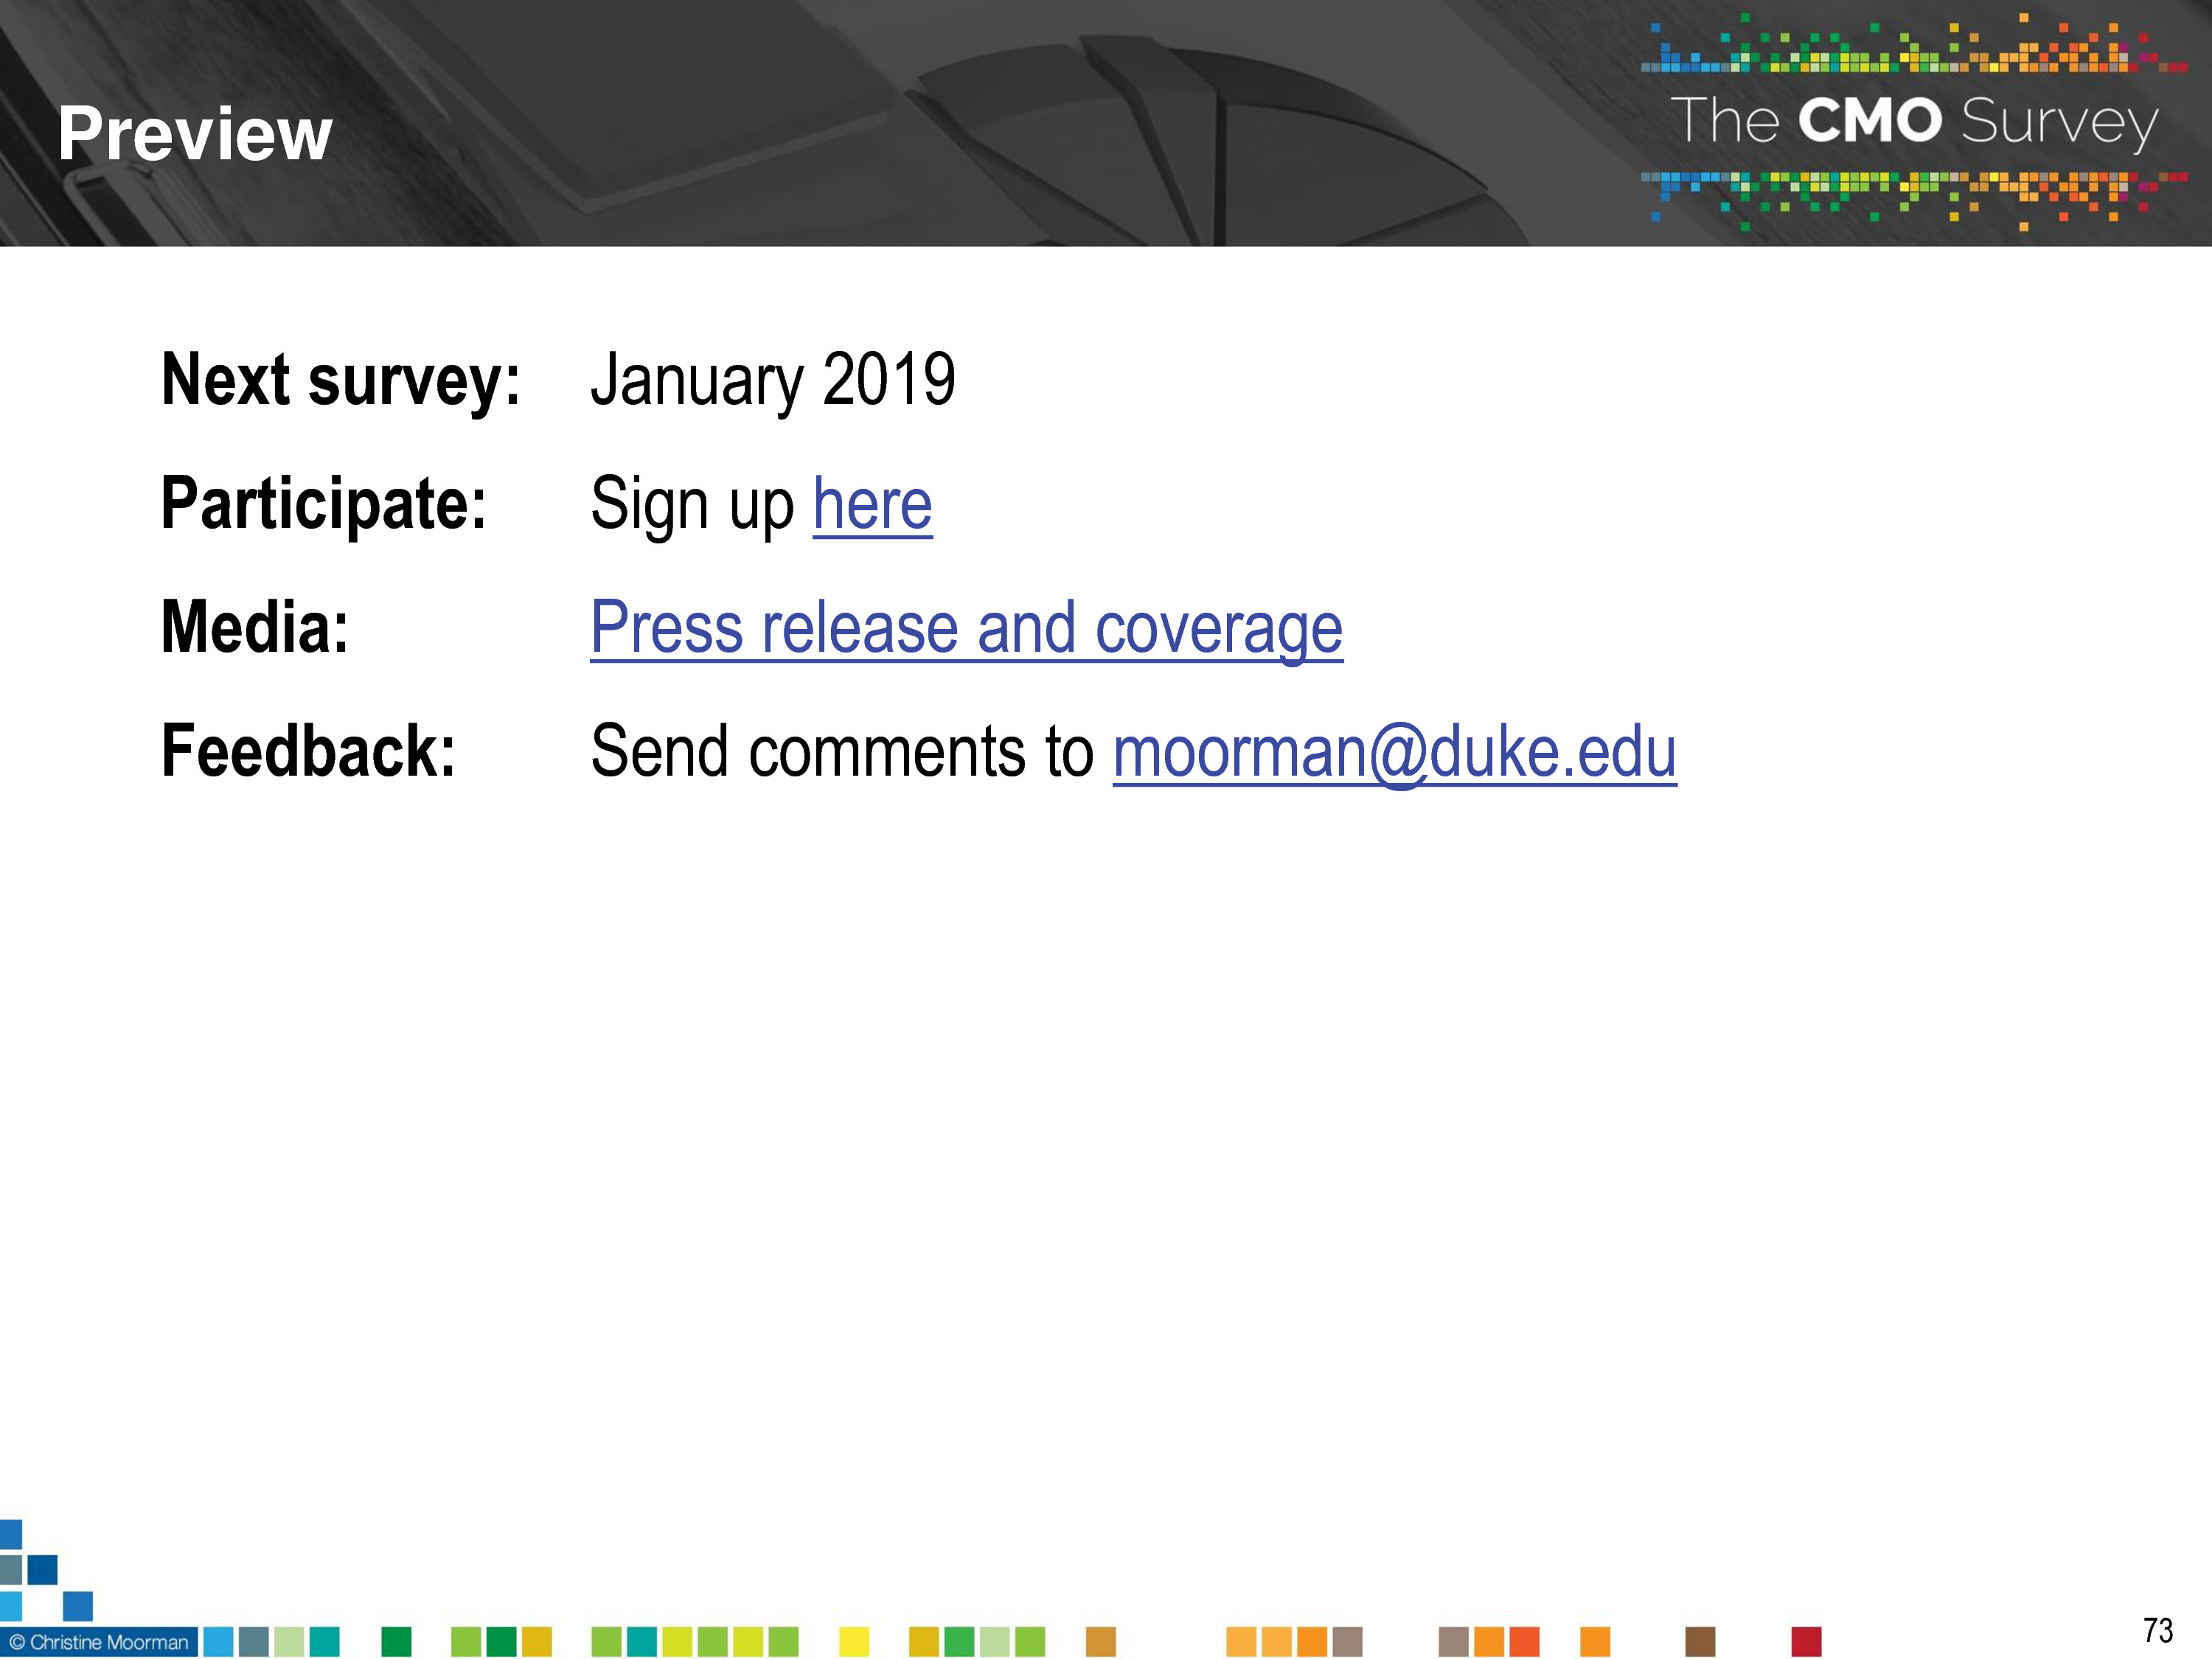Click the 'Next survey:' label
The height and width of the screenshot is (1659, 2212).
pyautogui.click(x=341, y=380)
